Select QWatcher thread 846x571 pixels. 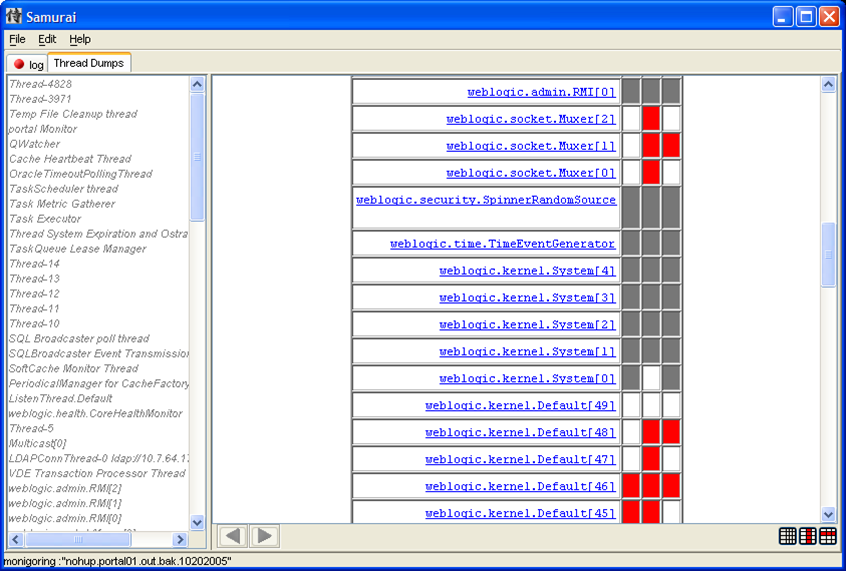tap(35, 144)
